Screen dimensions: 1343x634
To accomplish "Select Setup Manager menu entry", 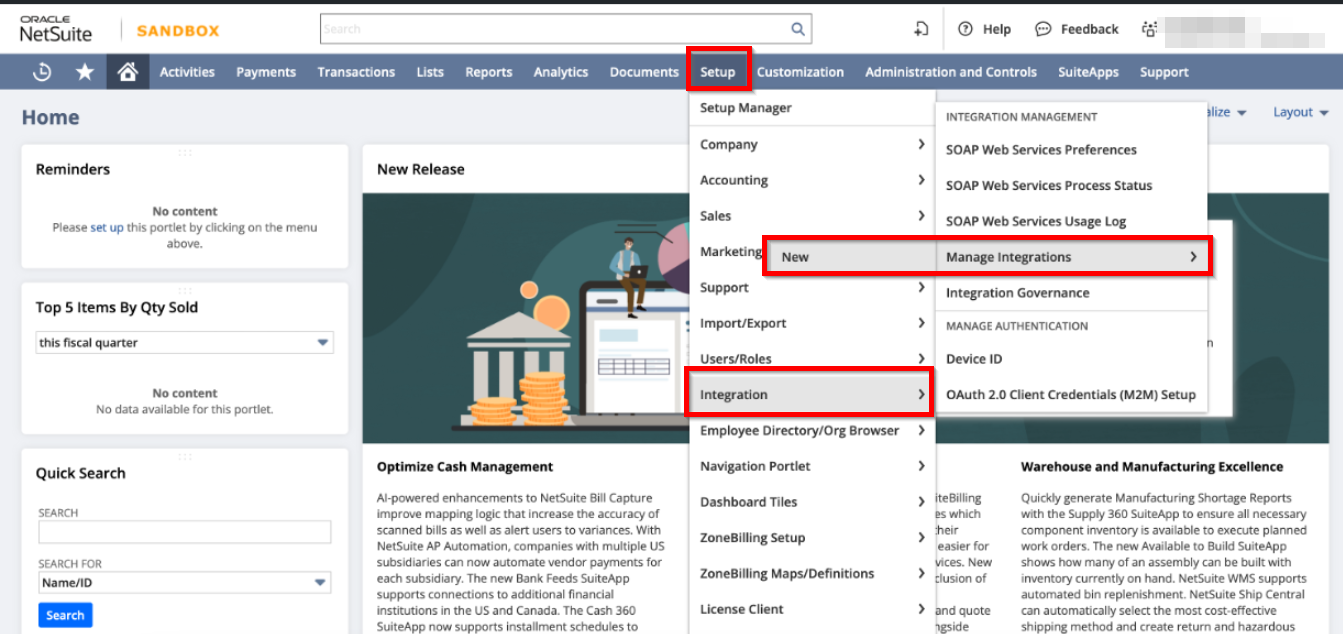I will (x=746, y=108).
